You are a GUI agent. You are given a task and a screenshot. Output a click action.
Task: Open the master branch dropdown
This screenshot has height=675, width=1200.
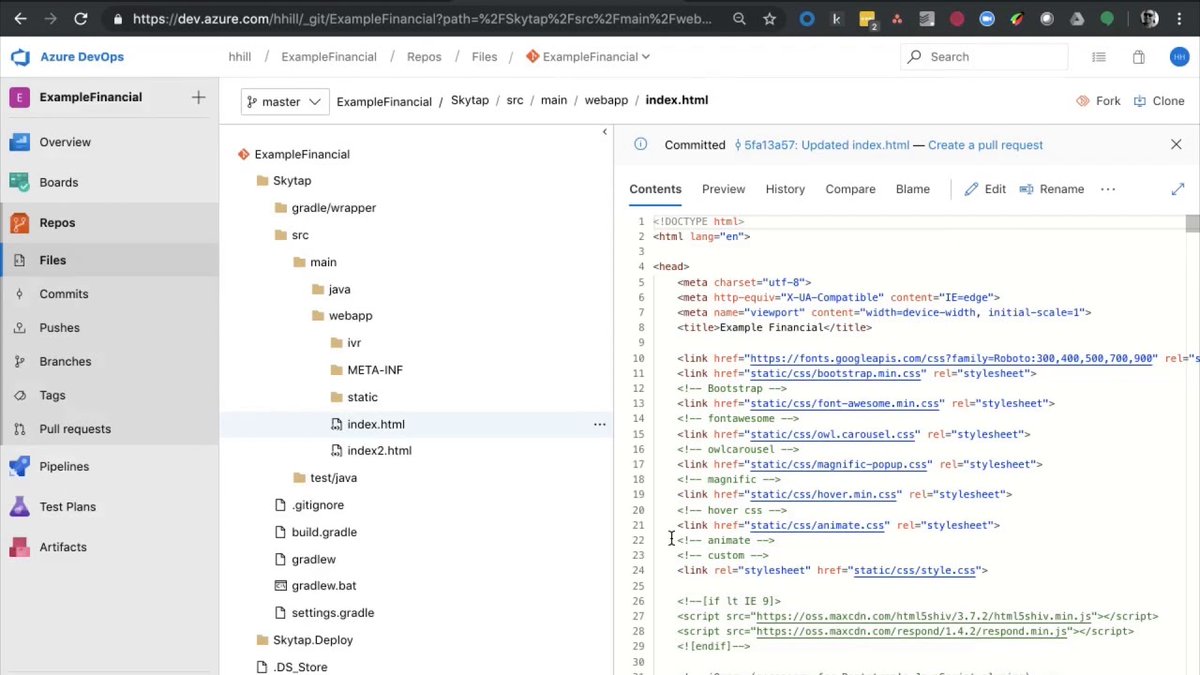[x=285, y=101]
